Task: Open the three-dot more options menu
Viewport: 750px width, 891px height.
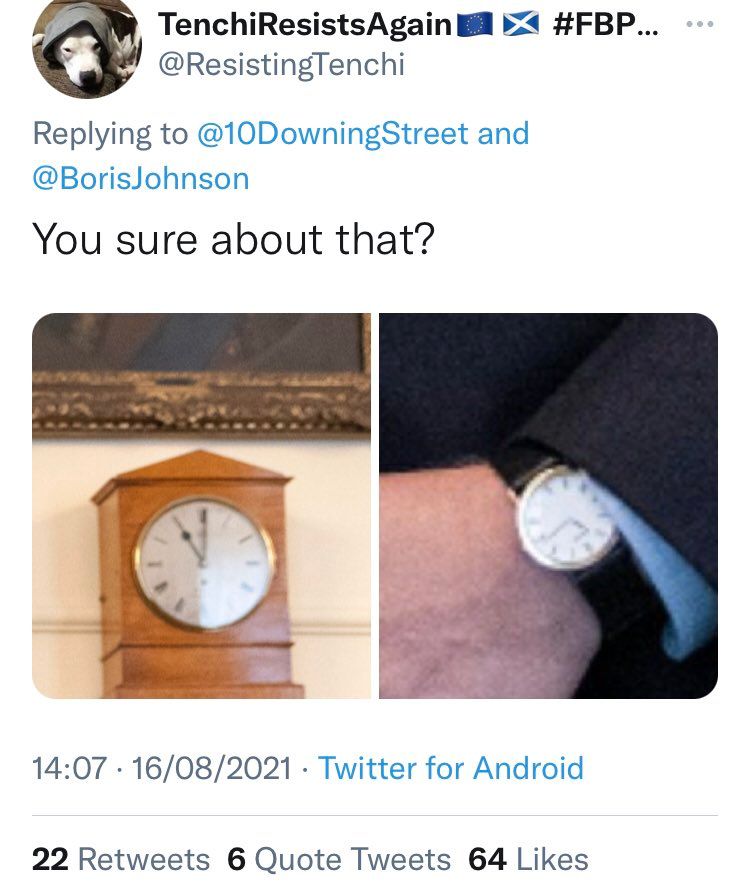Action: (703, 24)
